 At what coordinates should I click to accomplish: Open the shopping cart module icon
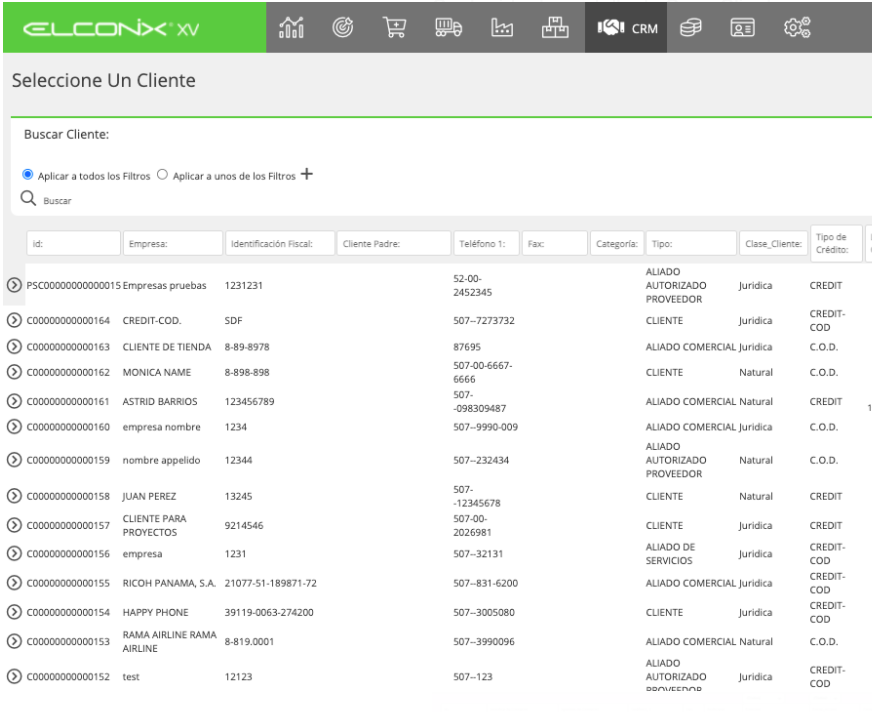[x=394, y=27]
